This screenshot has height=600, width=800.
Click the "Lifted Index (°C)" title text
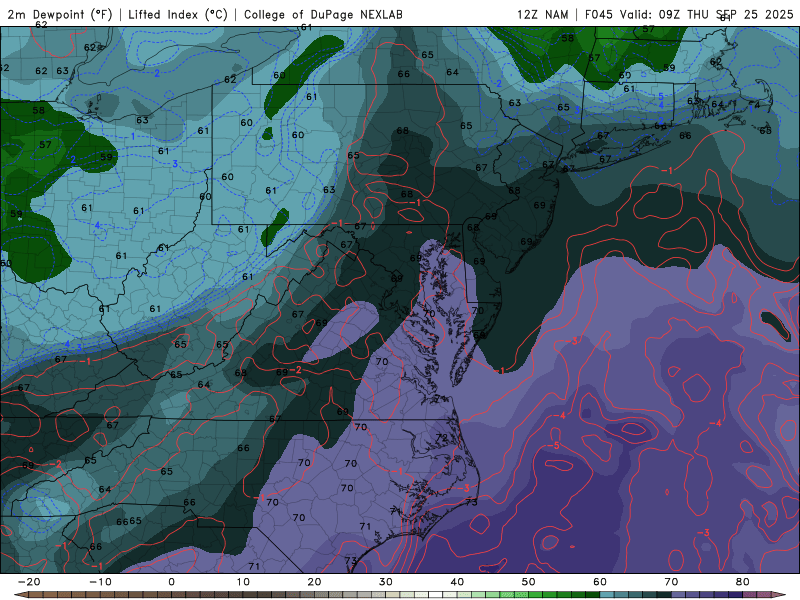coord(178,15)
